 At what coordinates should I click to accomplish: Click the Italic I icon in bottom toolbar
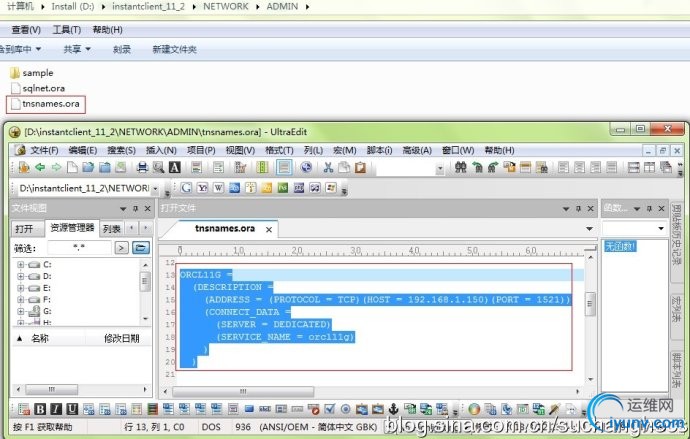(56, 409)
